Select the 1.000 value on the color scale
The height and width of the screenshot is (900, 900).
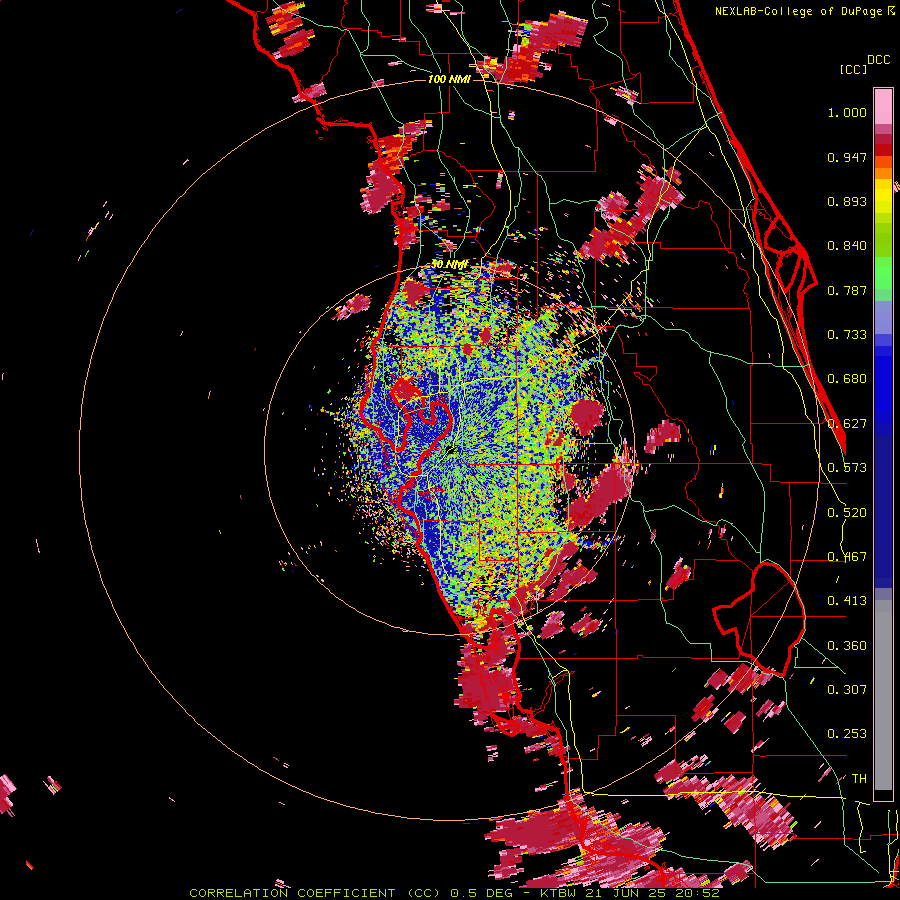[x=847, y=112]
